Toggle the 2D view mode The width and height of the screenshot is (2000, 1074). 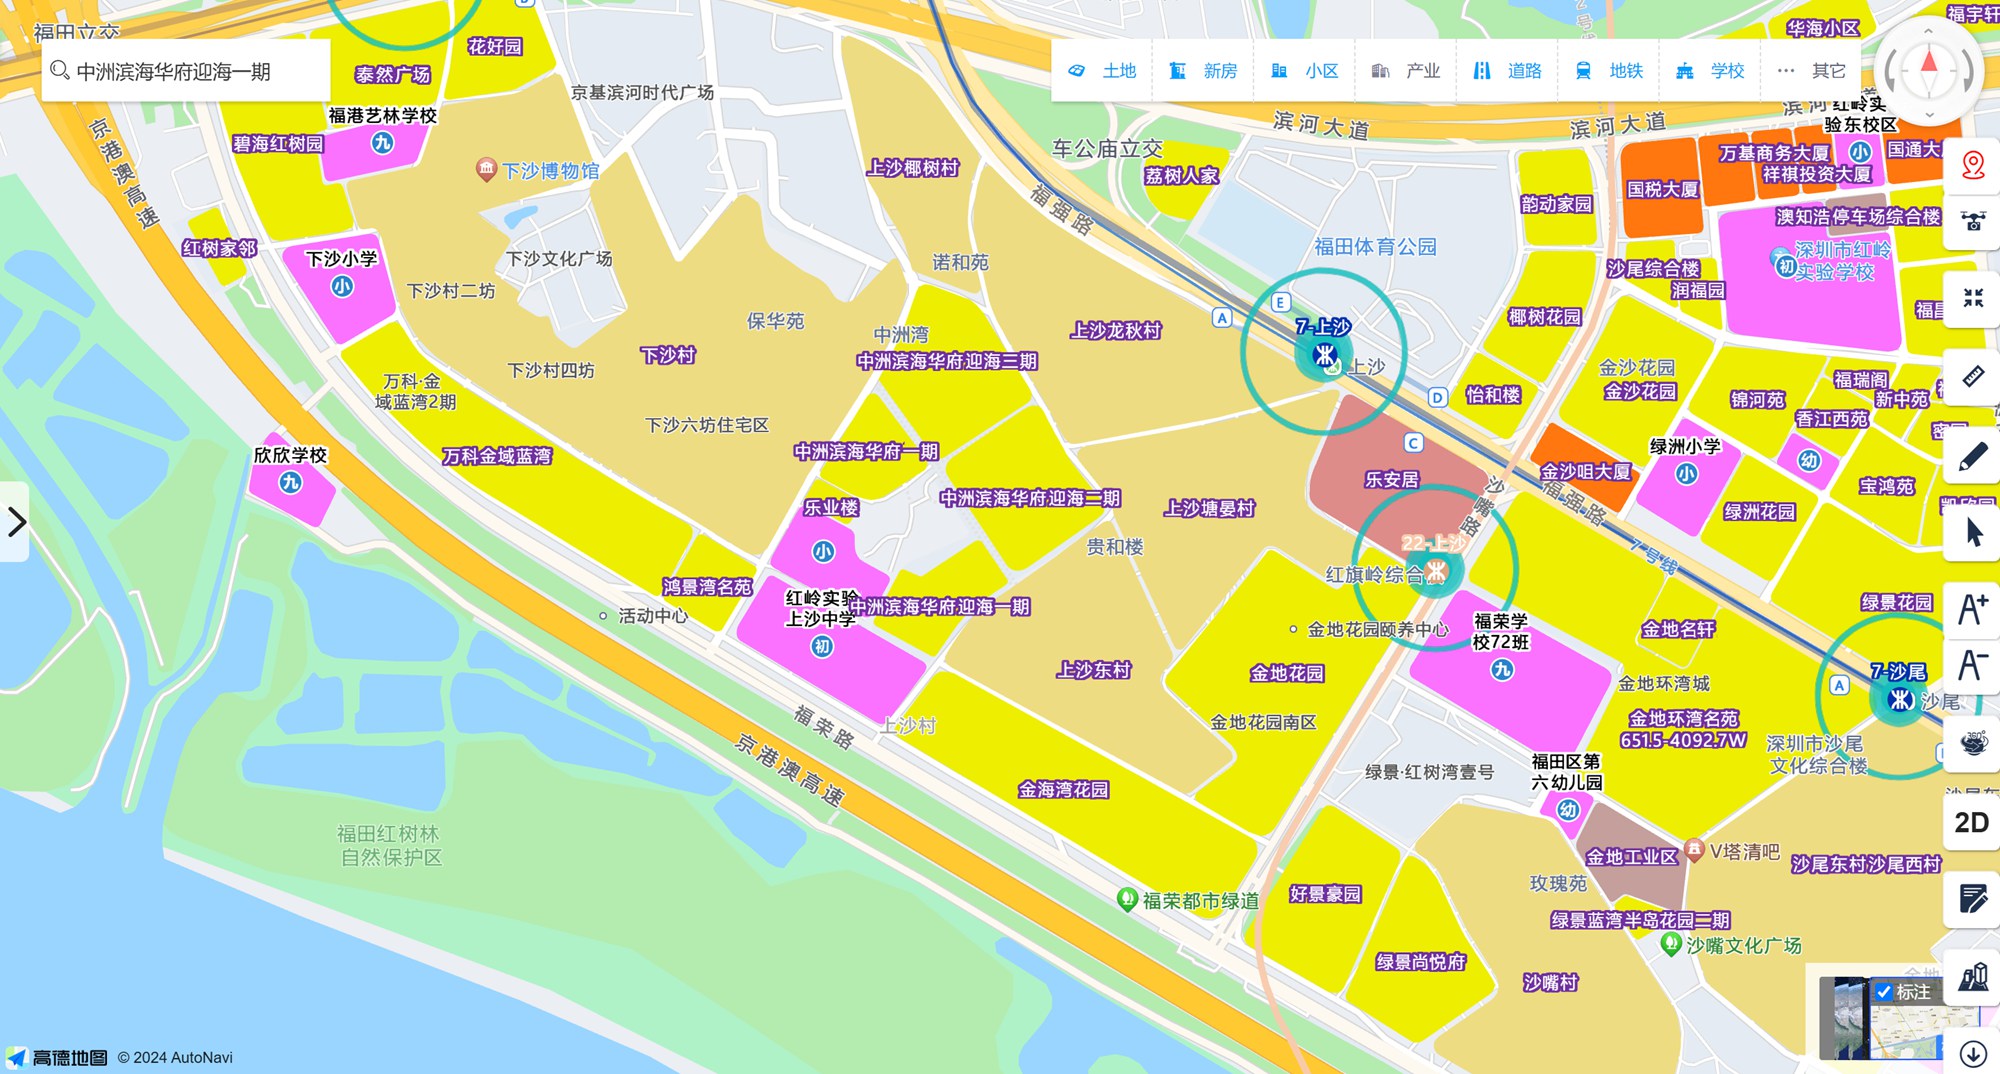pos(1971,822)
